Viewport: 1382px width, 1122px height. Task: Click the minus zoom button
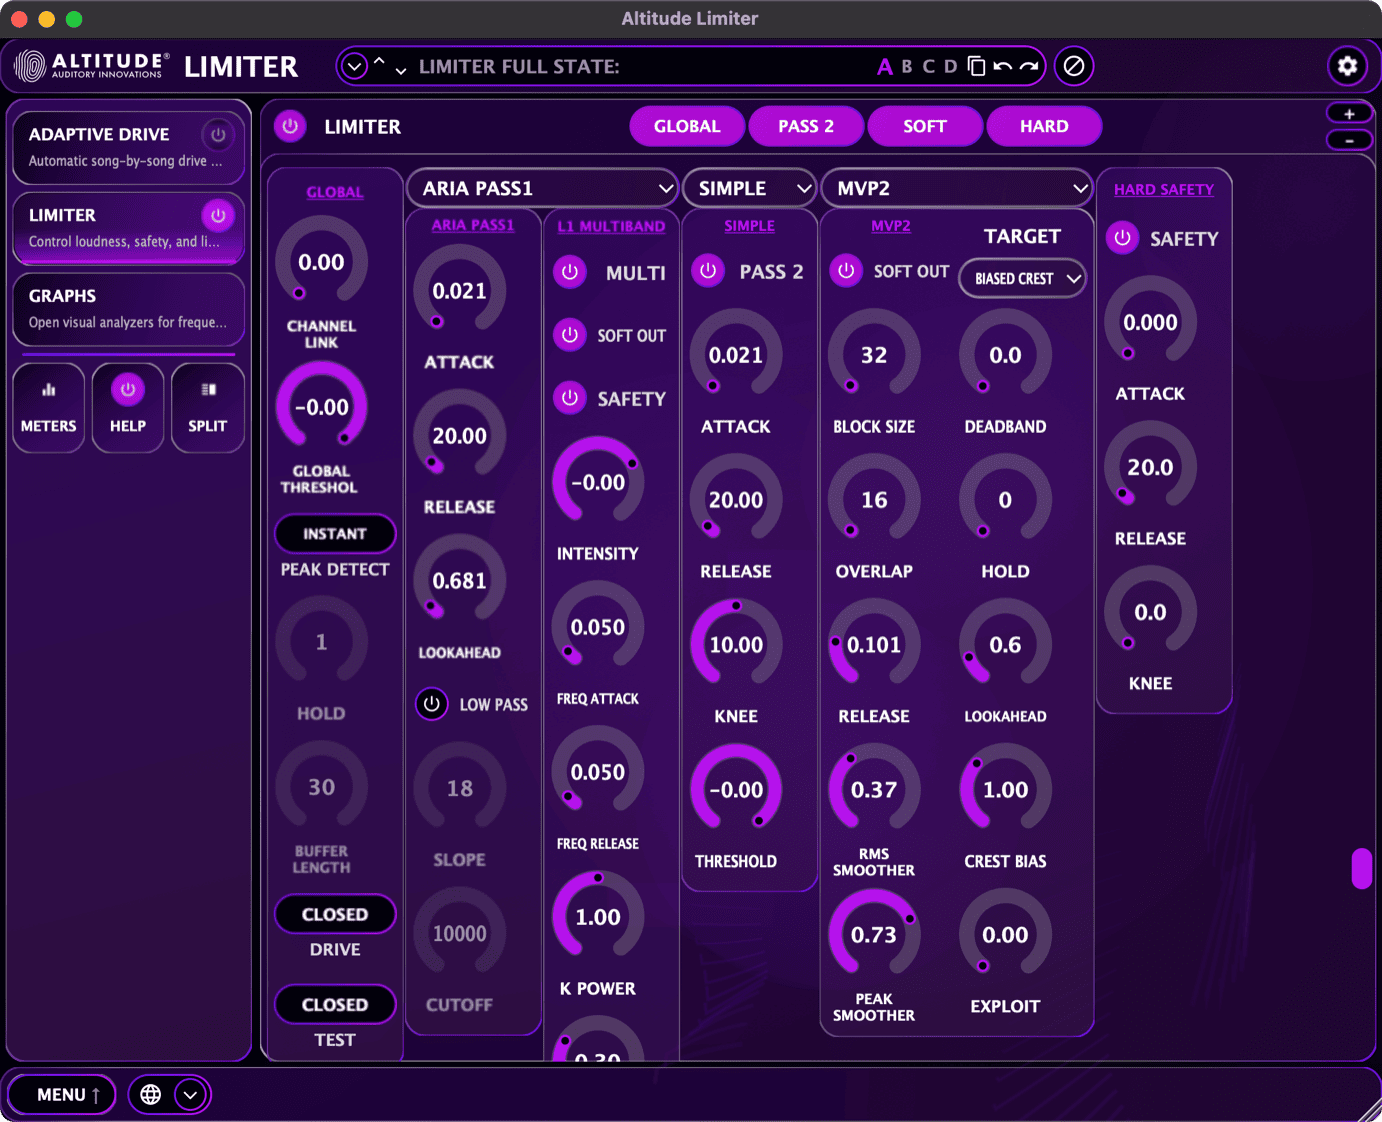tap(1349, 140)
